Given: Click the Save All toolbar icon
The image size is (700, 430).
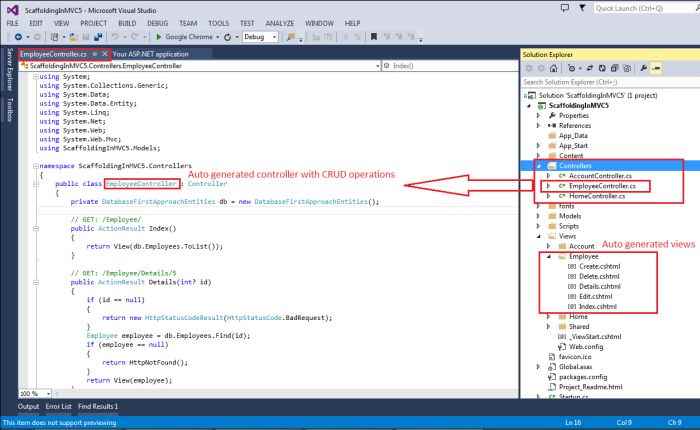Looking at the screenshot, I should 99,36.
